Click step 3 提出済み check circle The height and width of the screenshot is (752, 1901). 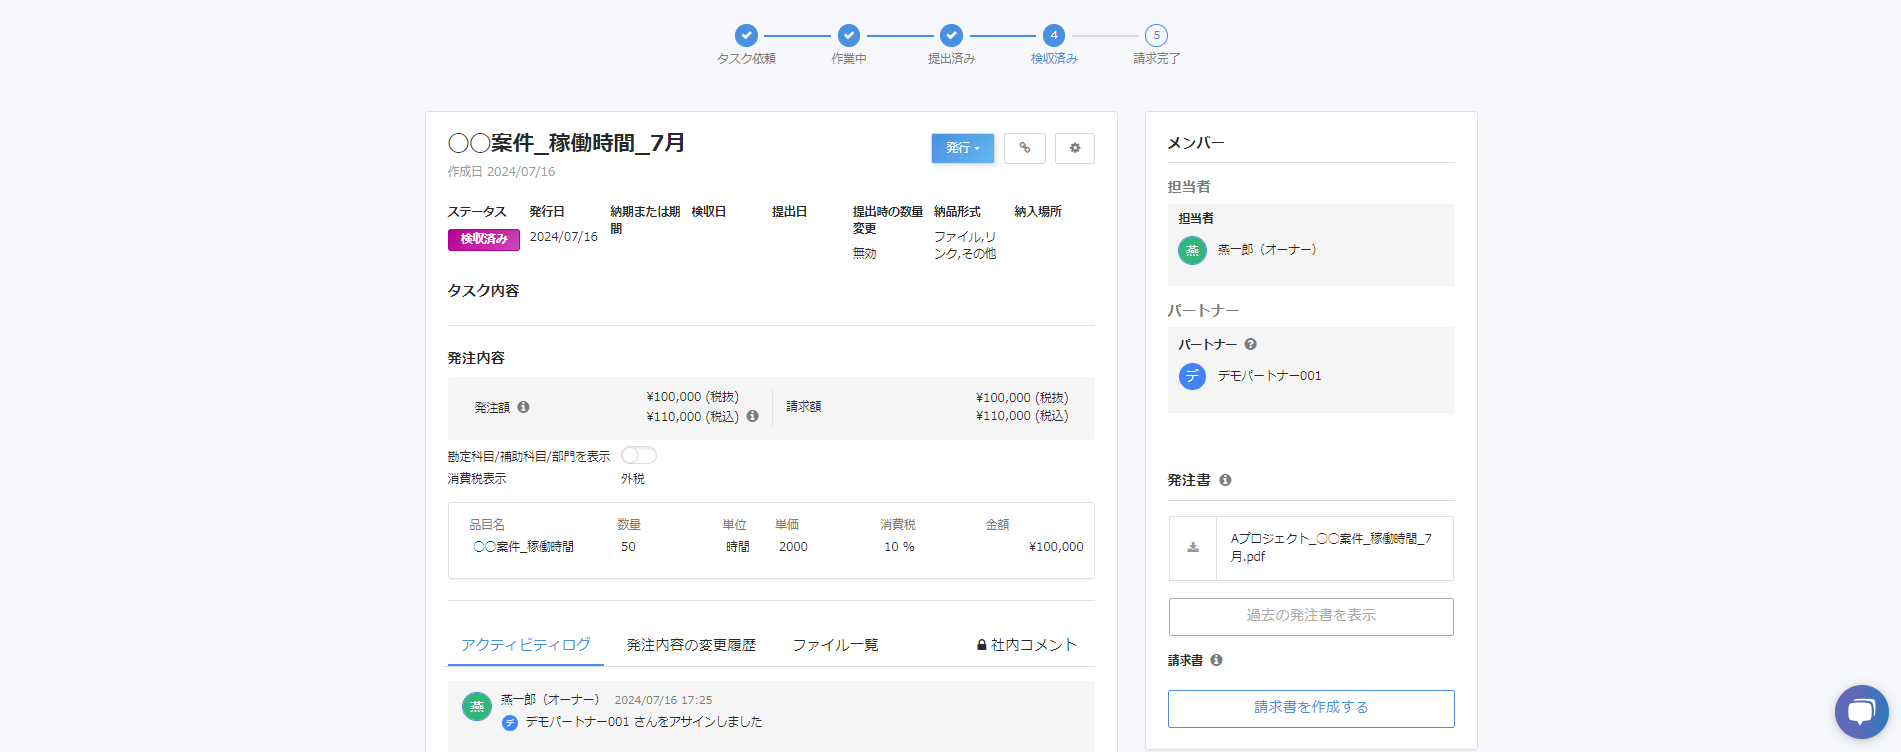click(x=951, y=35)
